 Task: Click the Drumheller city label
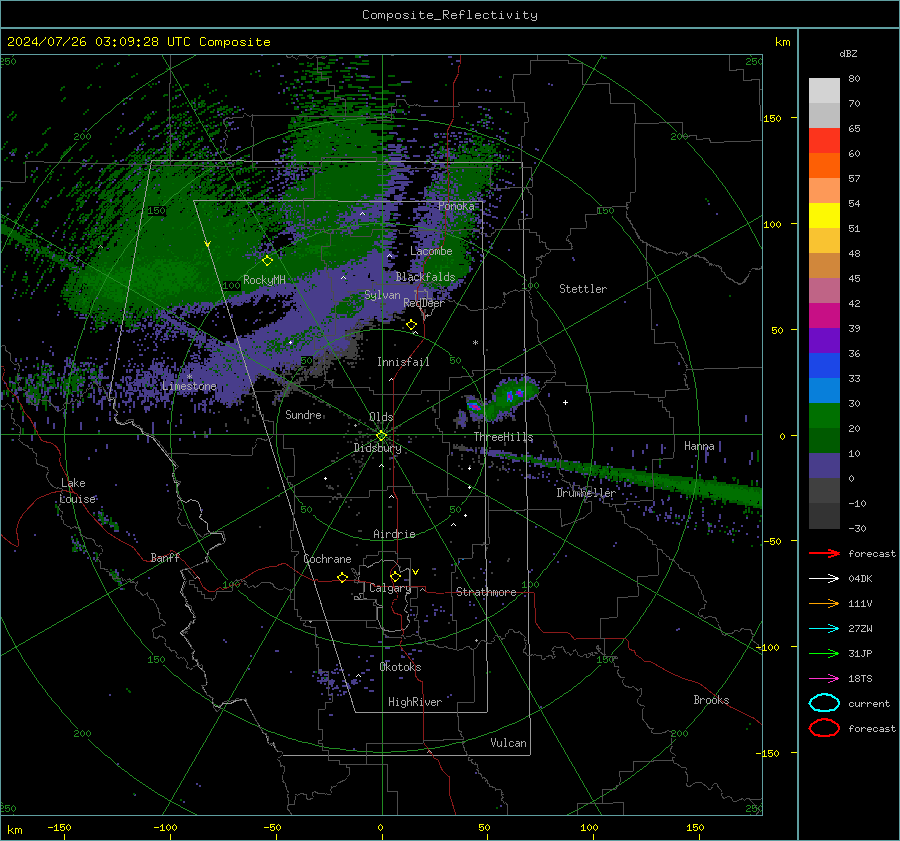[x=586, y=493]
